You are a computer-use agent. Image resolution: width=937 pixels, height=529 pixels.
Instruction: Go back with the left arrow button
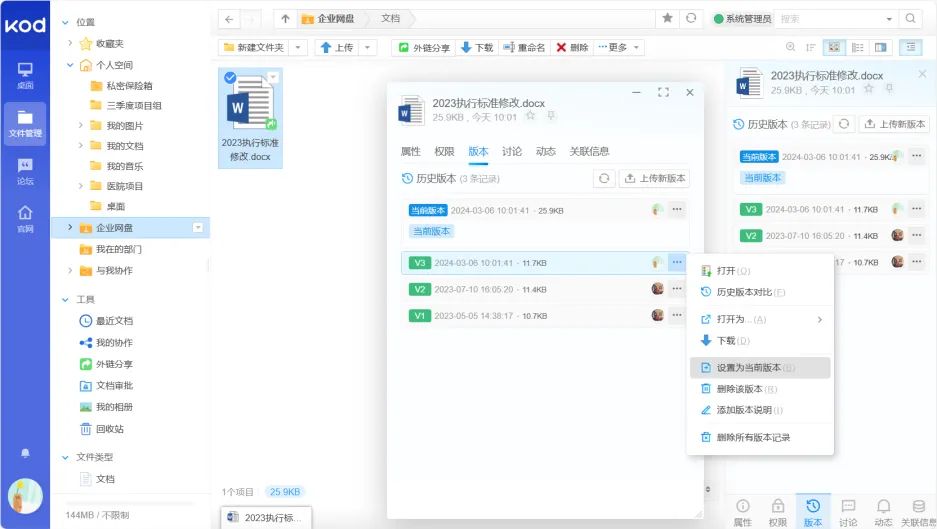coord(229,19)
